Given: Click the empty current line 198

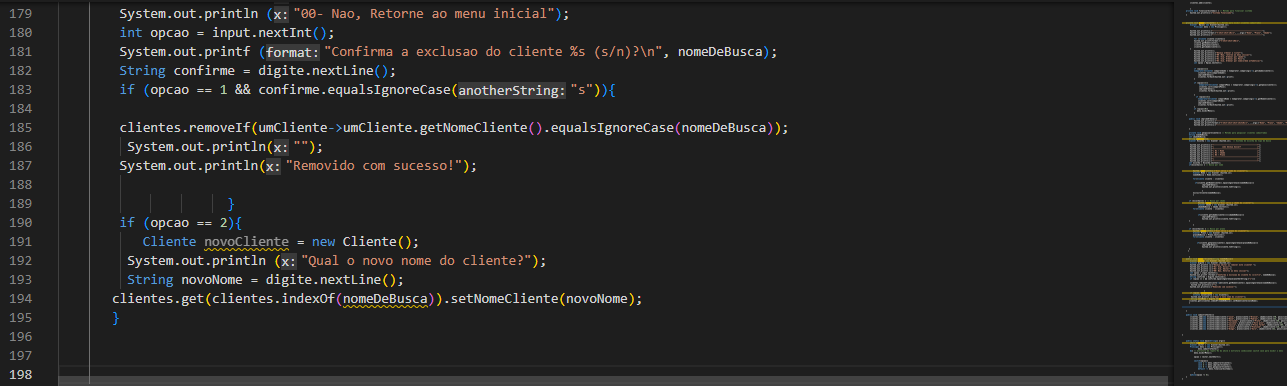Looking at the screenshot, I should (x=613, y=375).
